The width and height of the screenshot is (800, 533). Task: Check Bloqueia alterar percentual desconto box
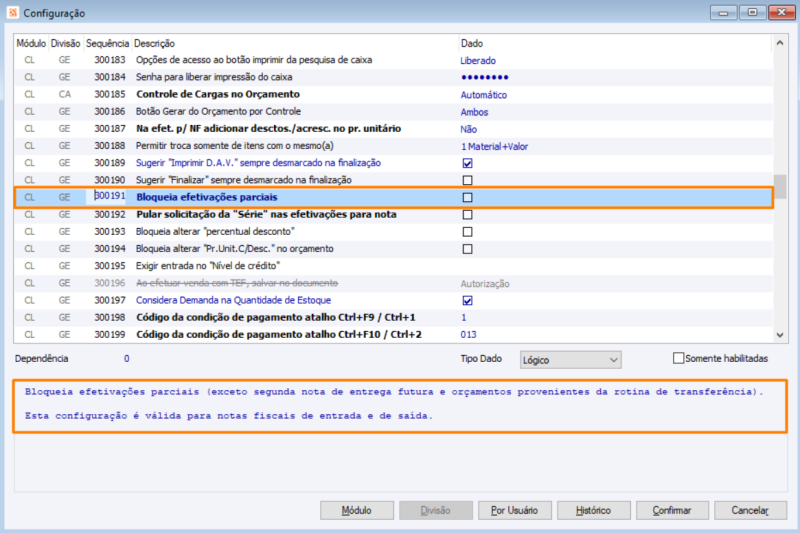click(467, 232)
